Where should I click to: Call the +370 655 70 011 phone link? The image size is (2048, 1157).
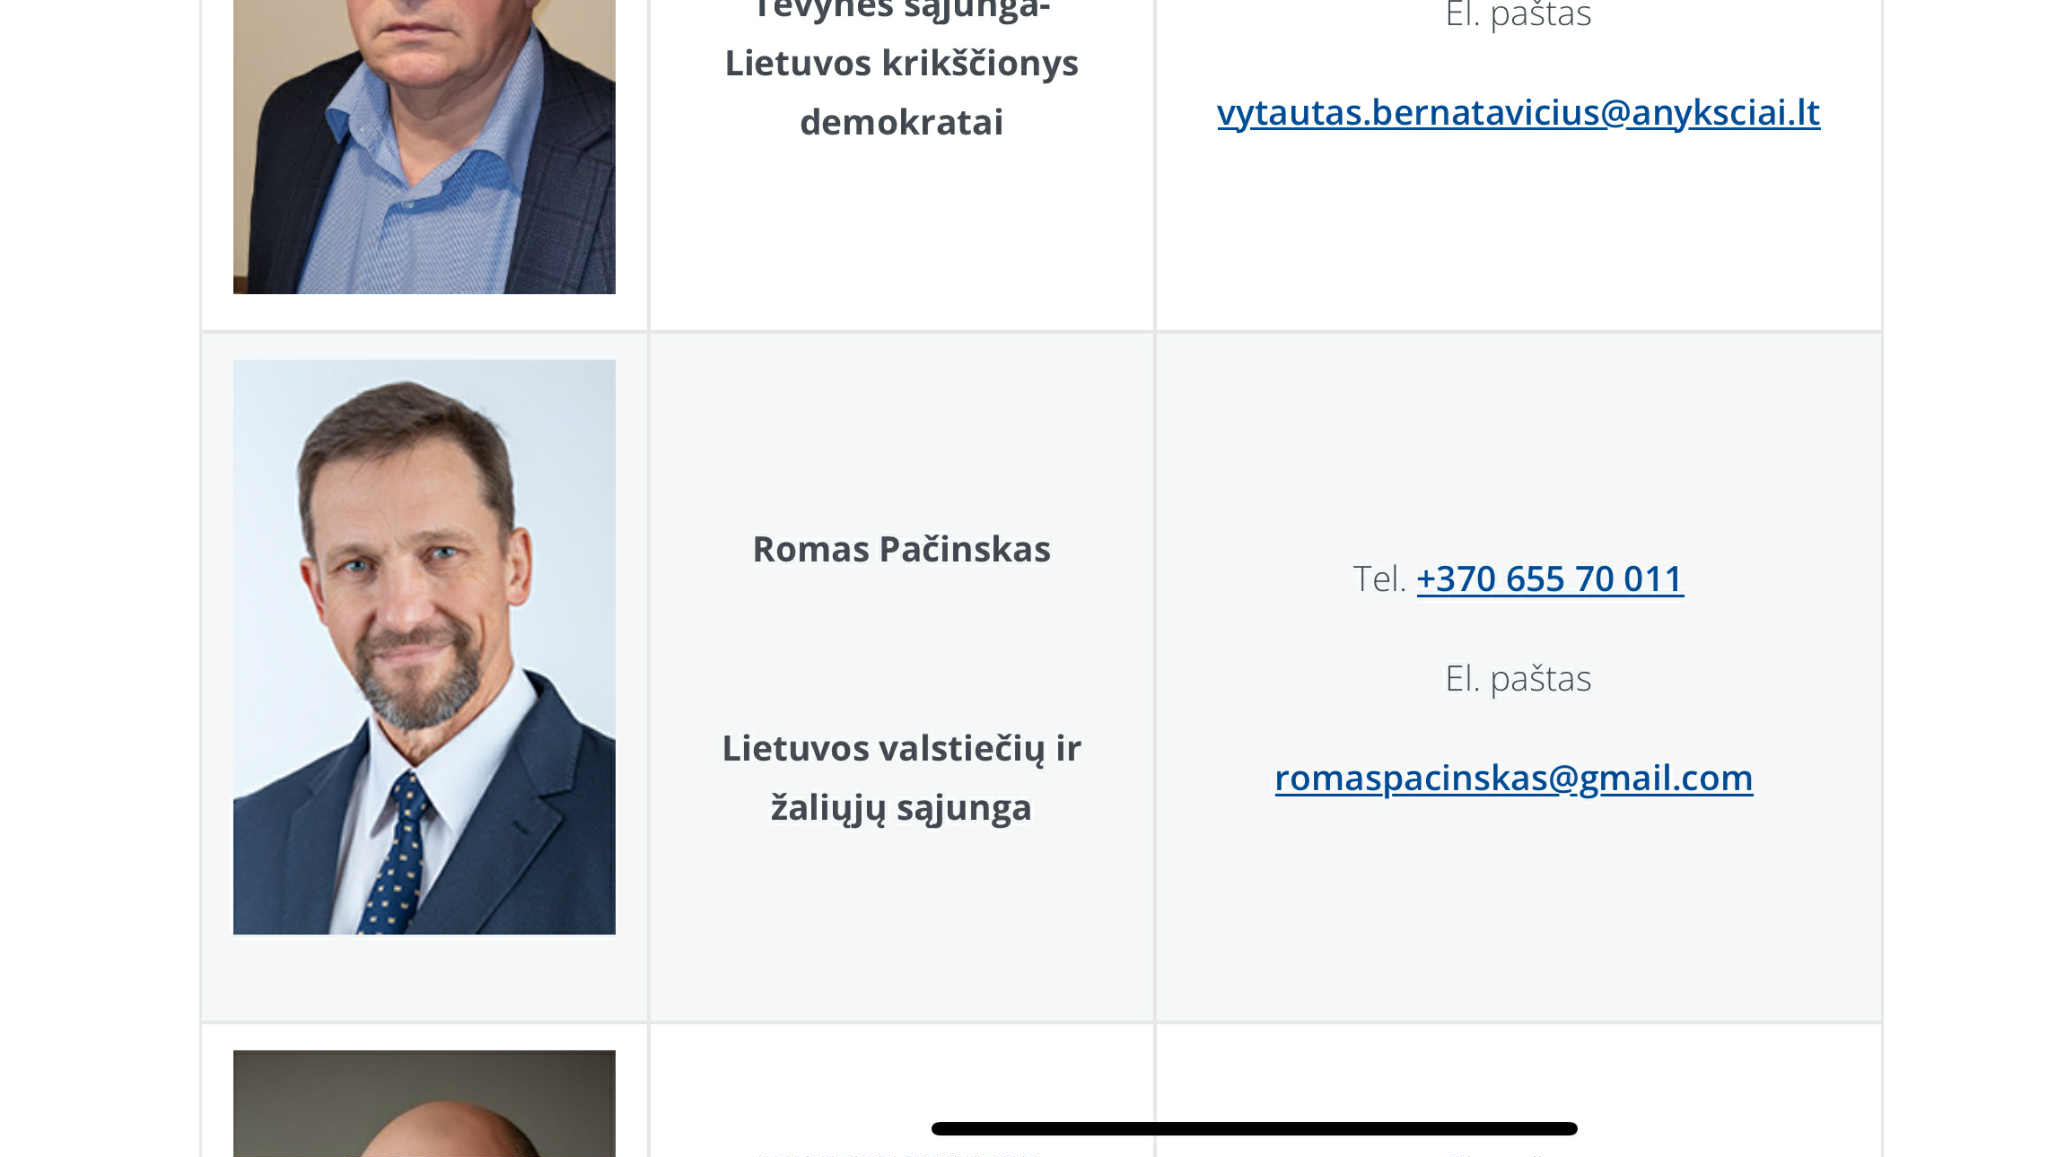(1550, 578)
